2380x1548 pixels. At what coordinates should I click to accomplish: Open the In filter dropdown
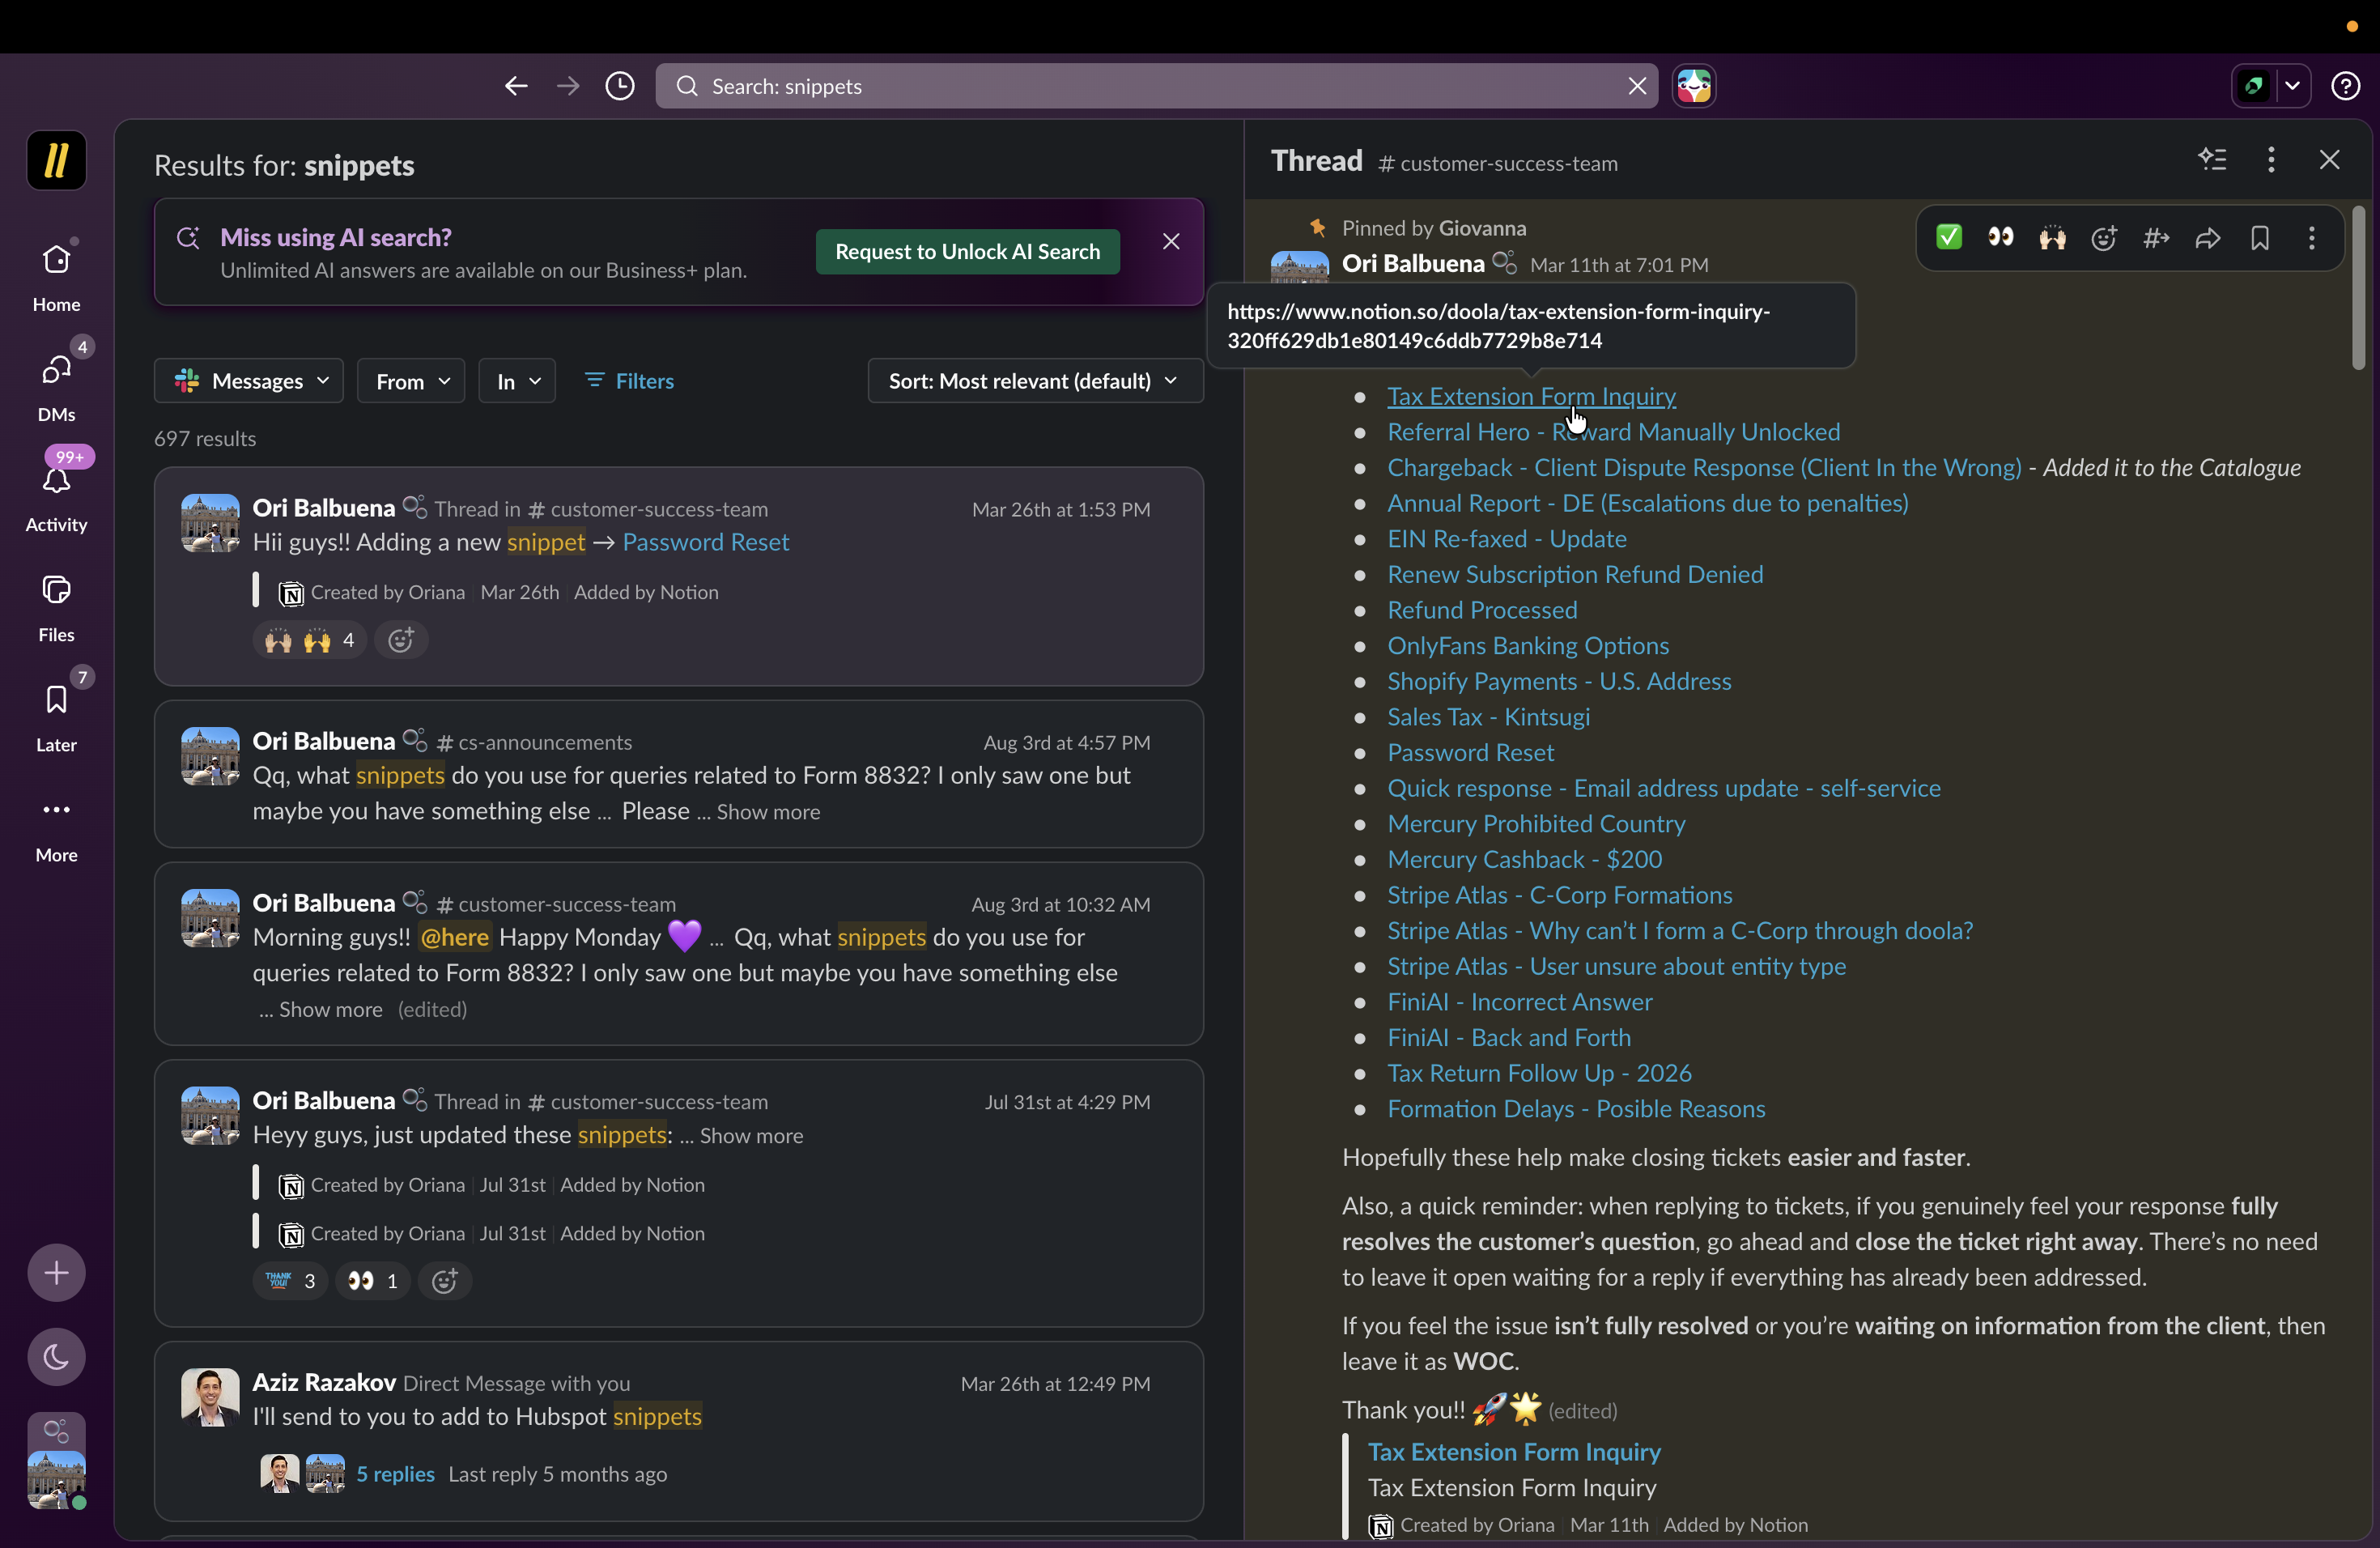click(517, 381)
